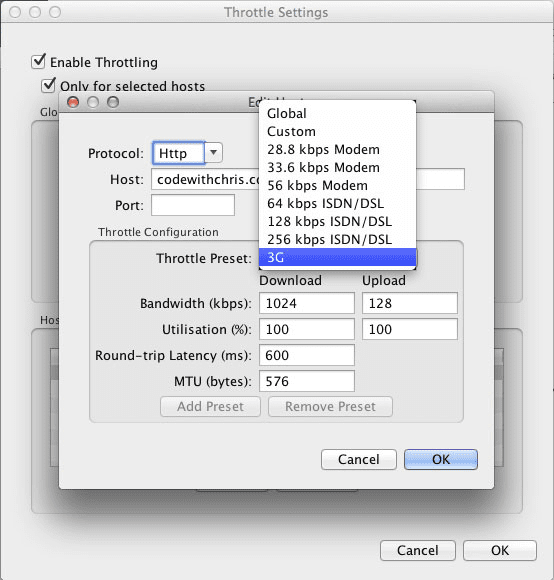
Task: Click OK in Edit Host dialog
Action: pos(441,459)
